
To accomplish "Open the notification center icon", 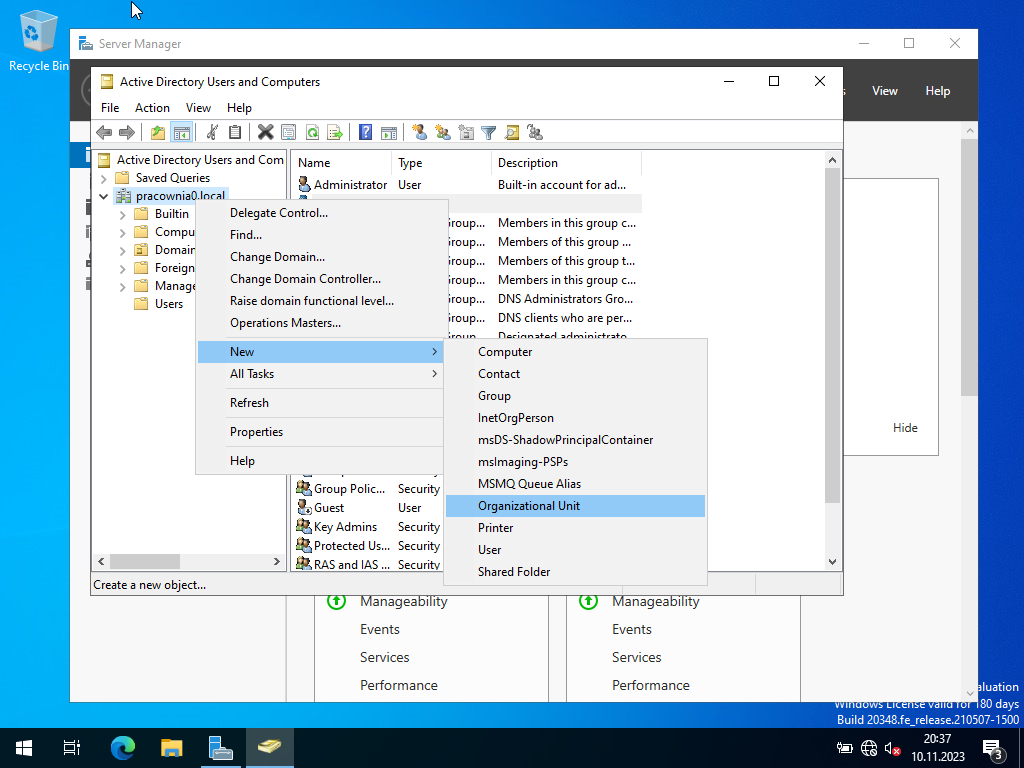I will pyautogui.click(x=993, y=748).
